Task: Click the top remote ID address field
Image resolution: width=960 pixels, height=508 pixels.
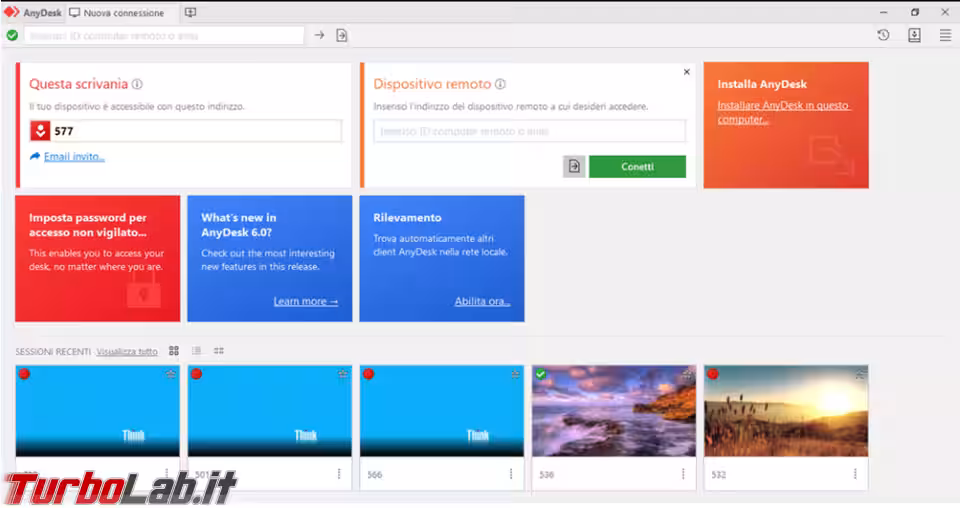Action: [164, 35]
